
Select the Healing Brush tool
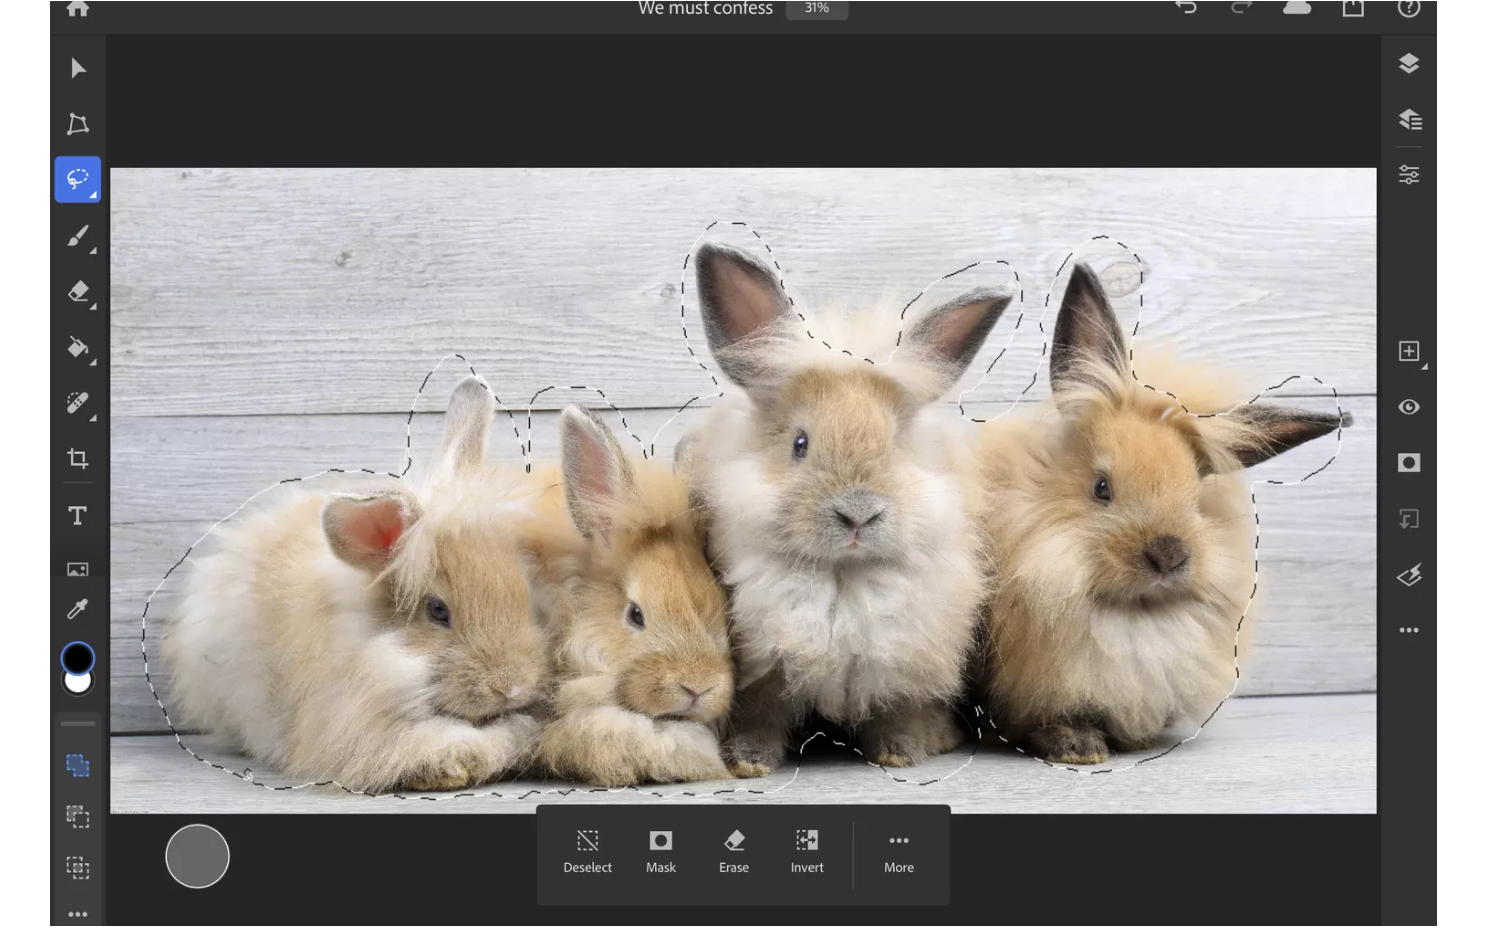click(78, 403)
